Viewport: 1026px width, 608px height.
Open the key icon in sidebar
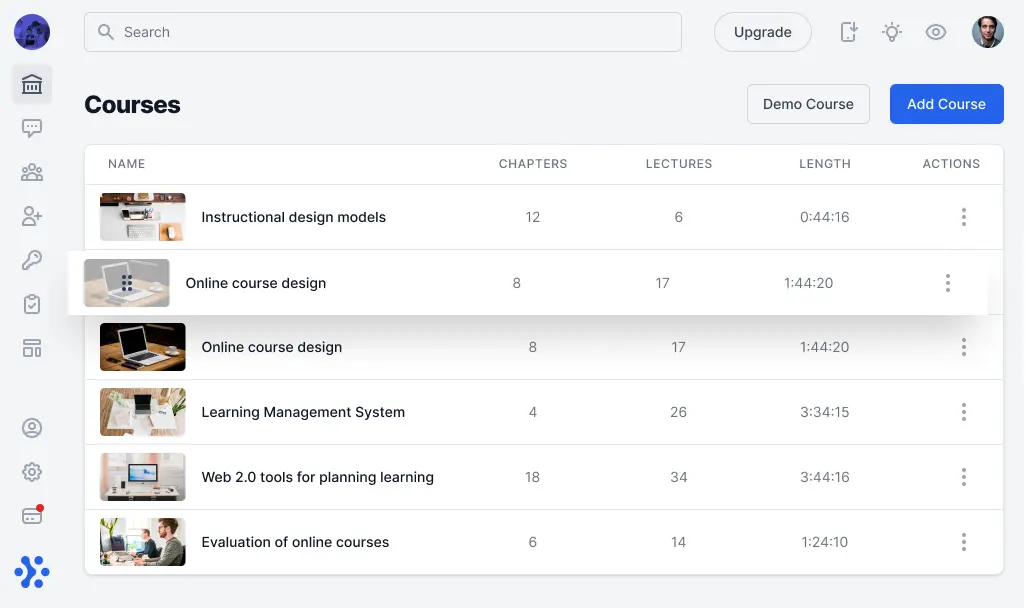click(32, 260)
